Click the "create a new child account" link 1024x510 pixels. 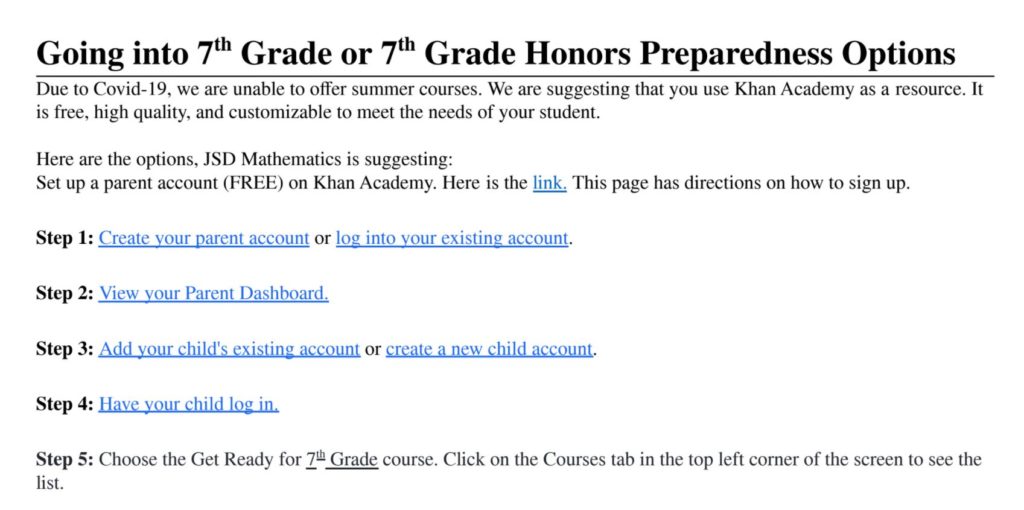(490, 349)
